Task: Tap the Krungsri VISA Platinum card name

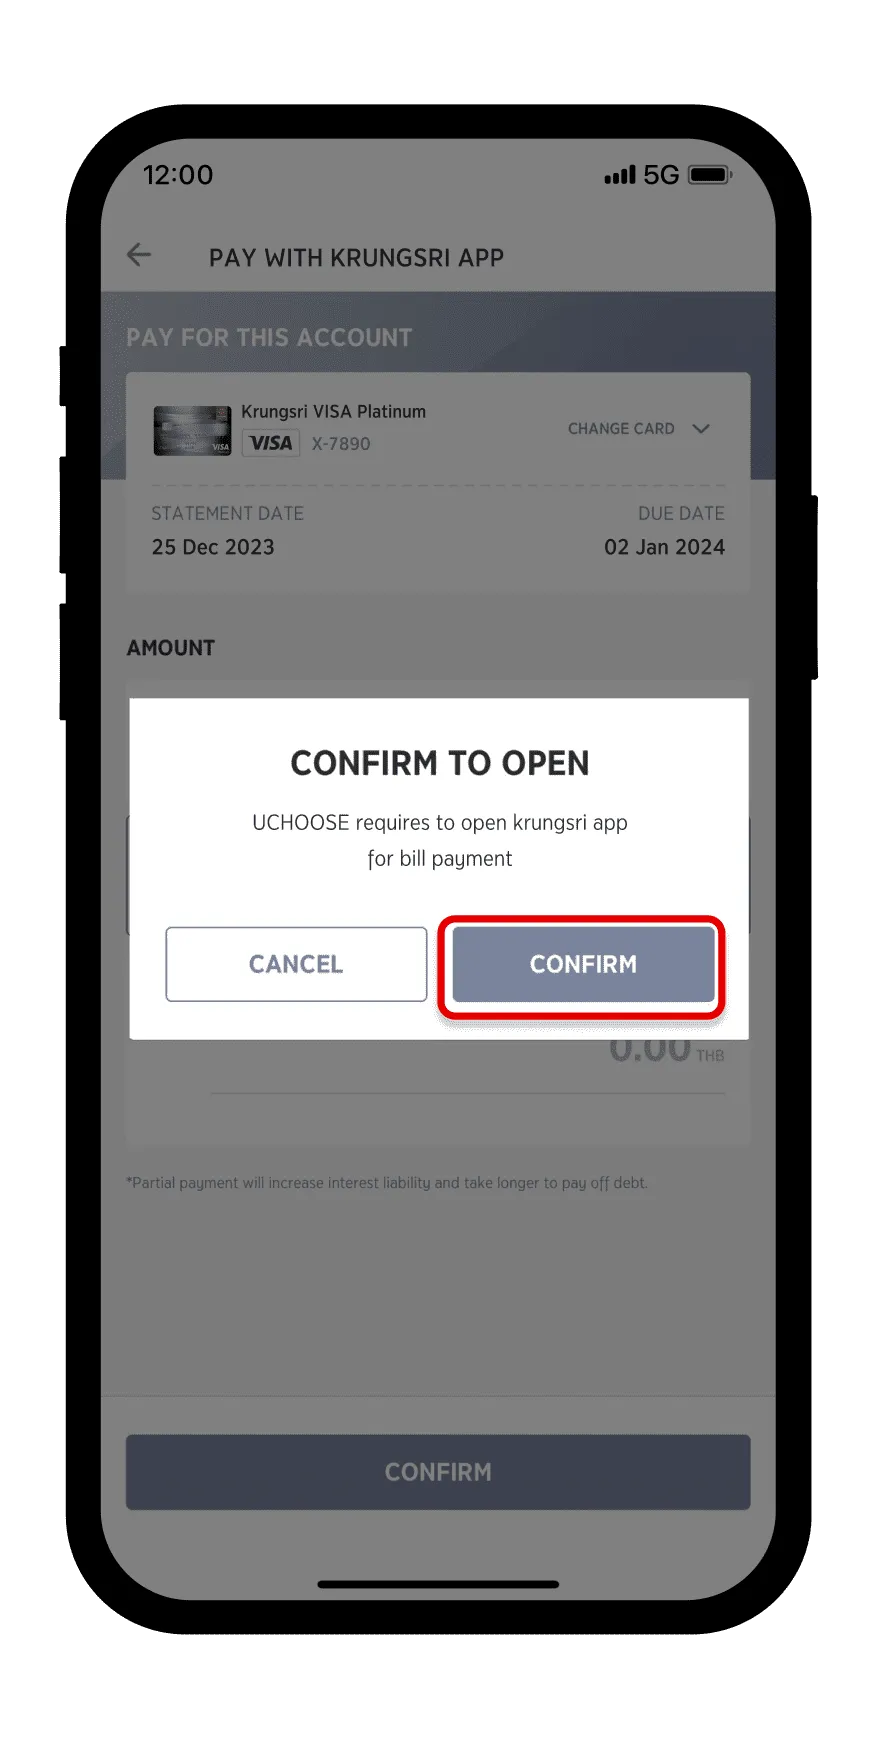Action: click(333, 412)
